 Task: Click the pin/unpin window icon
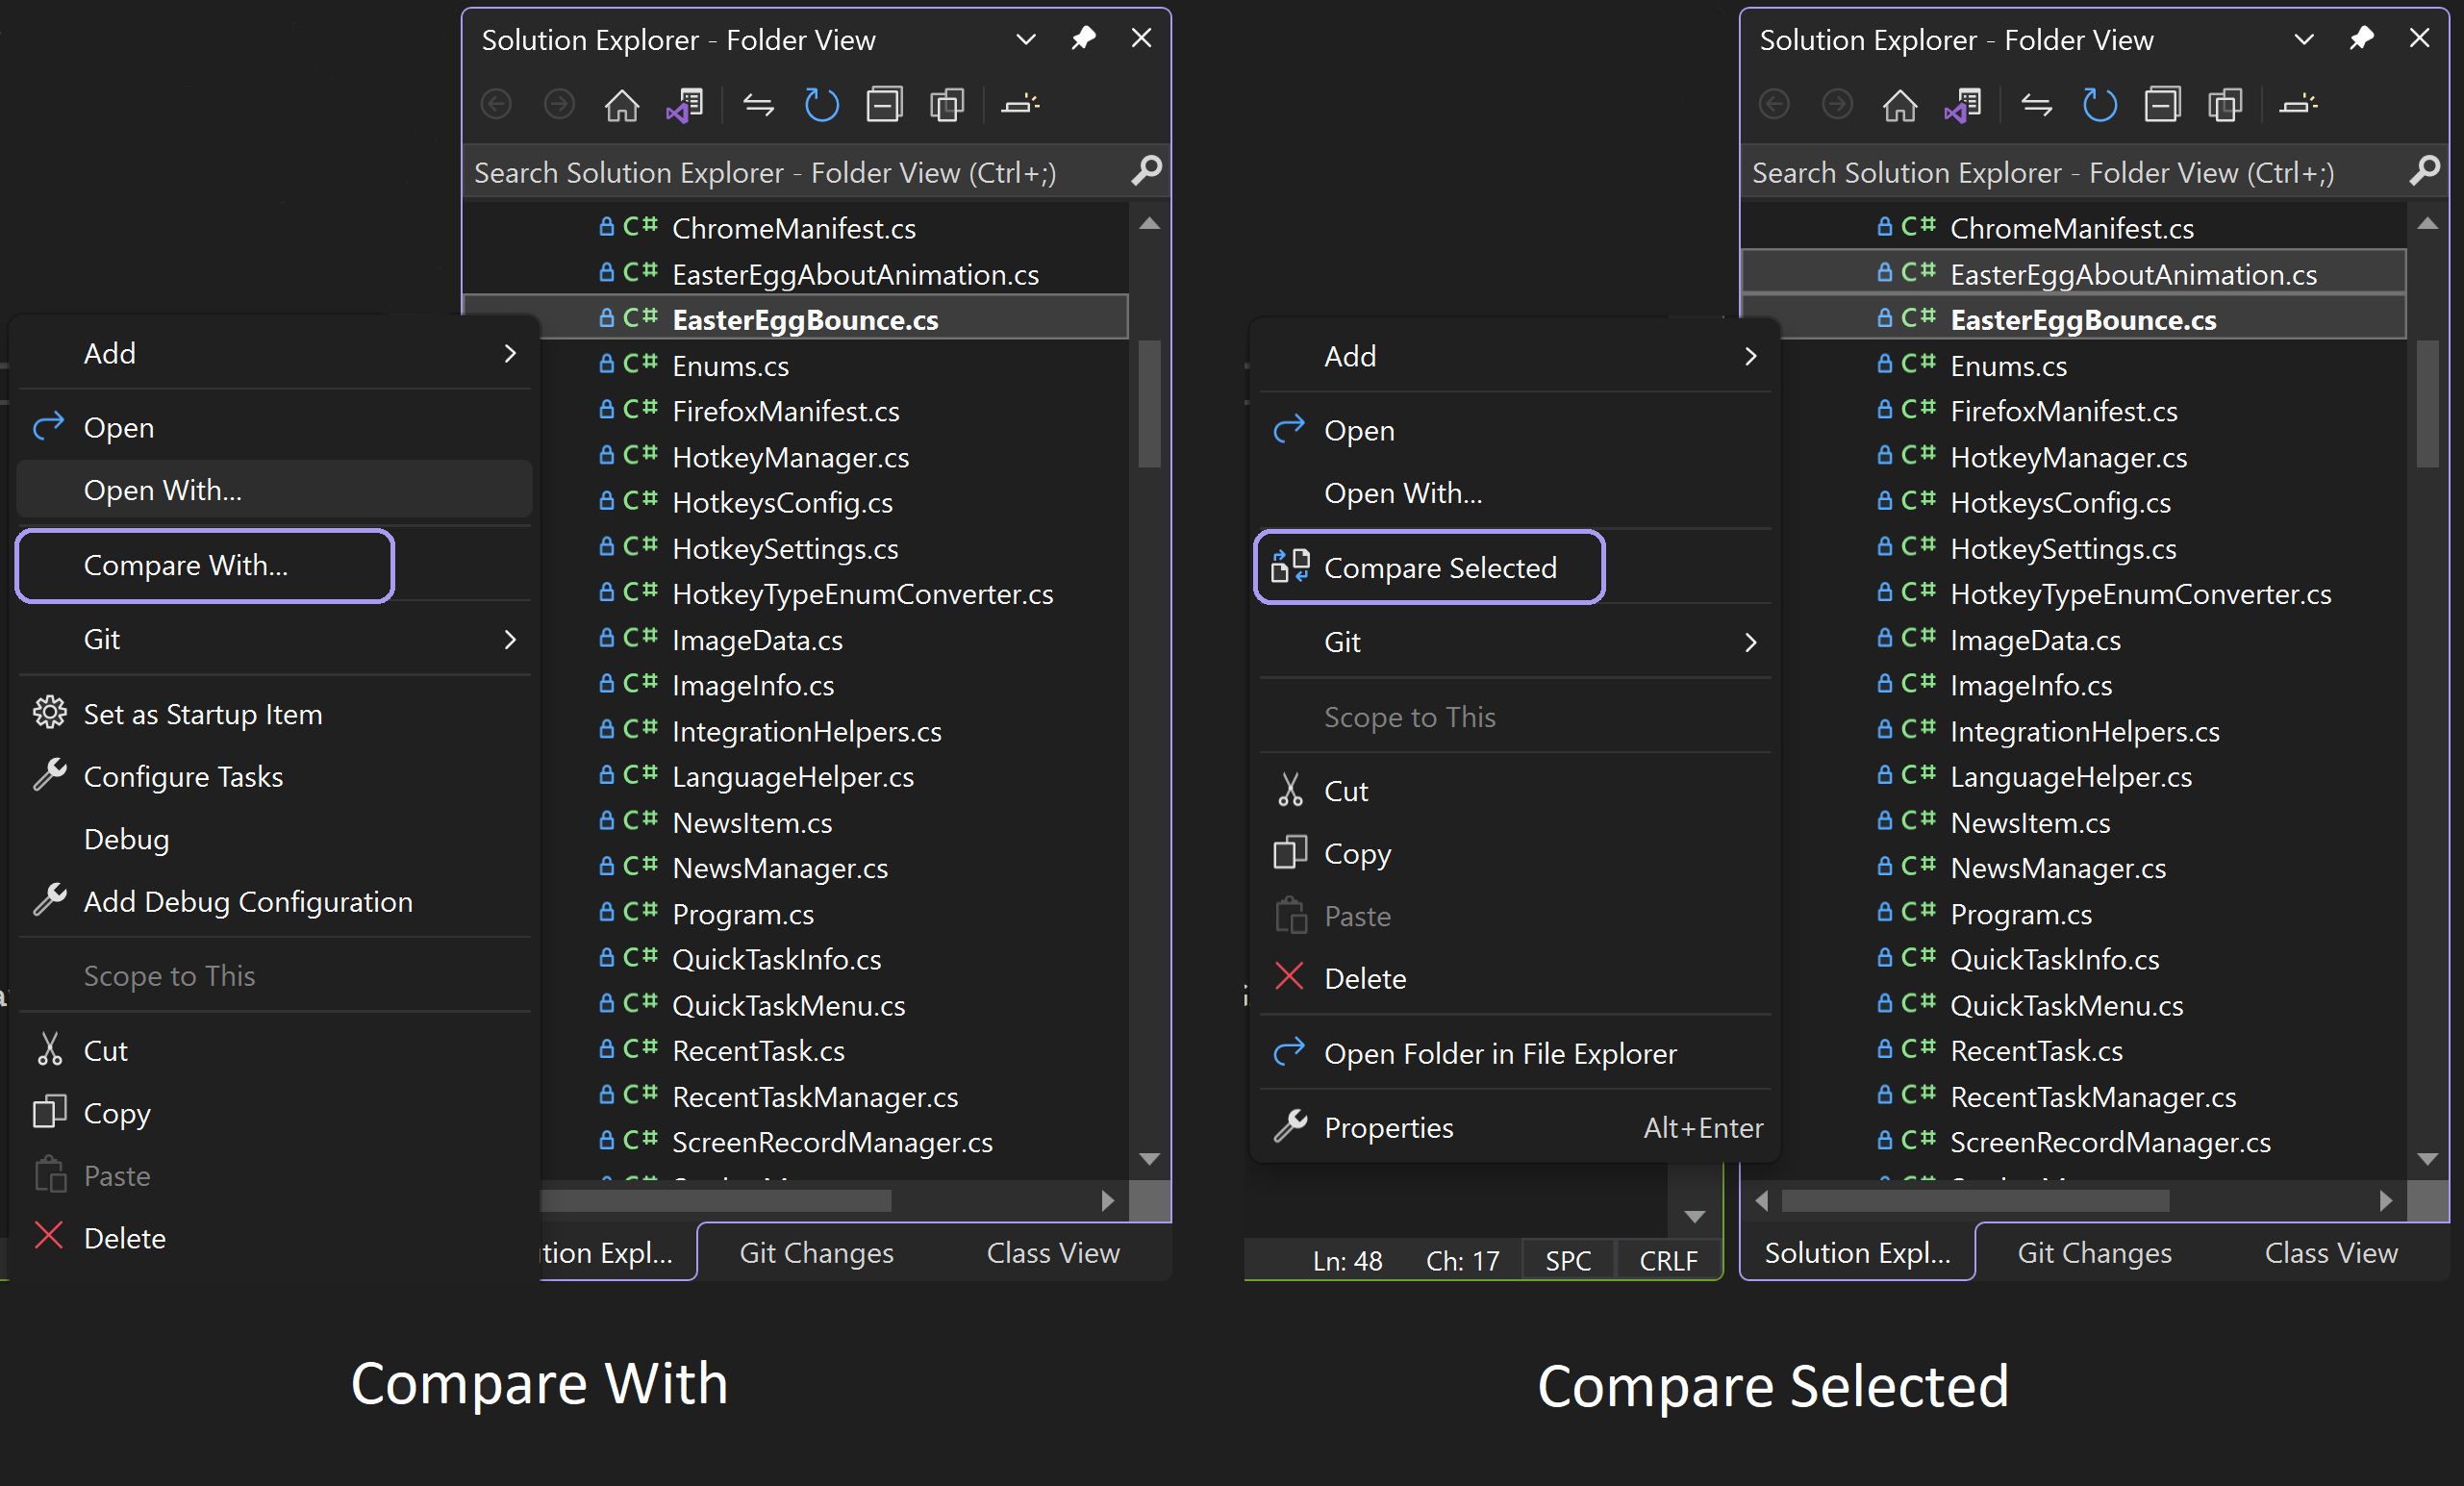point(1082,36)
